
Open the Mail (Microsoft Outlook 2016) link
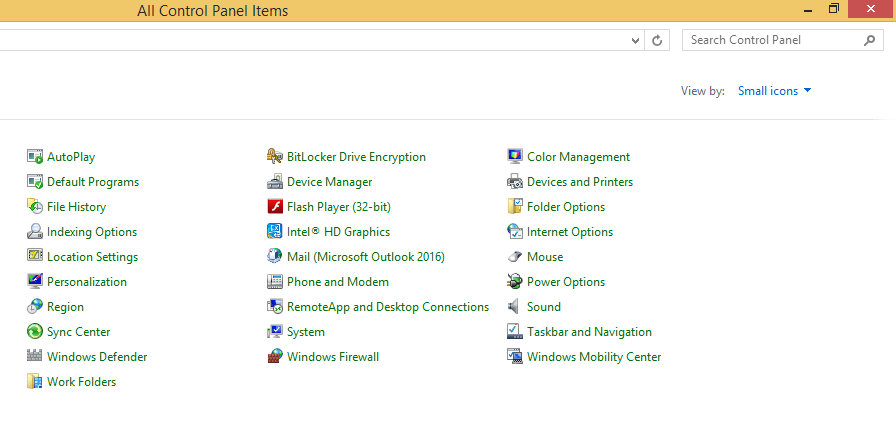366,257
